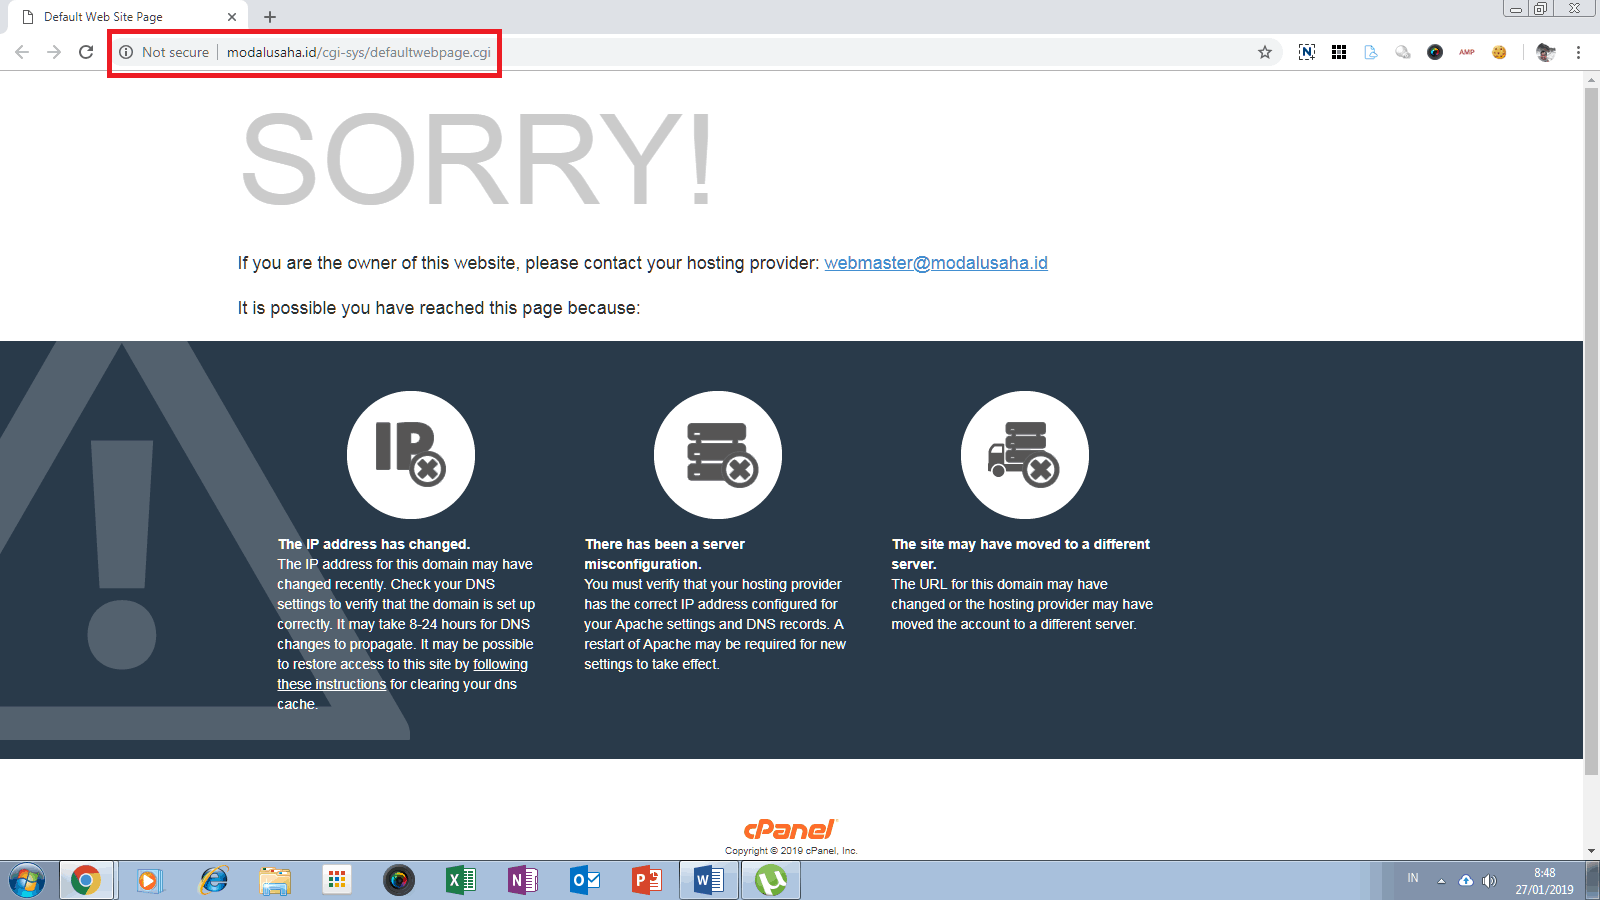Click the cookie extension icon
This screenshot has height=916, width=1600.
1499,52
